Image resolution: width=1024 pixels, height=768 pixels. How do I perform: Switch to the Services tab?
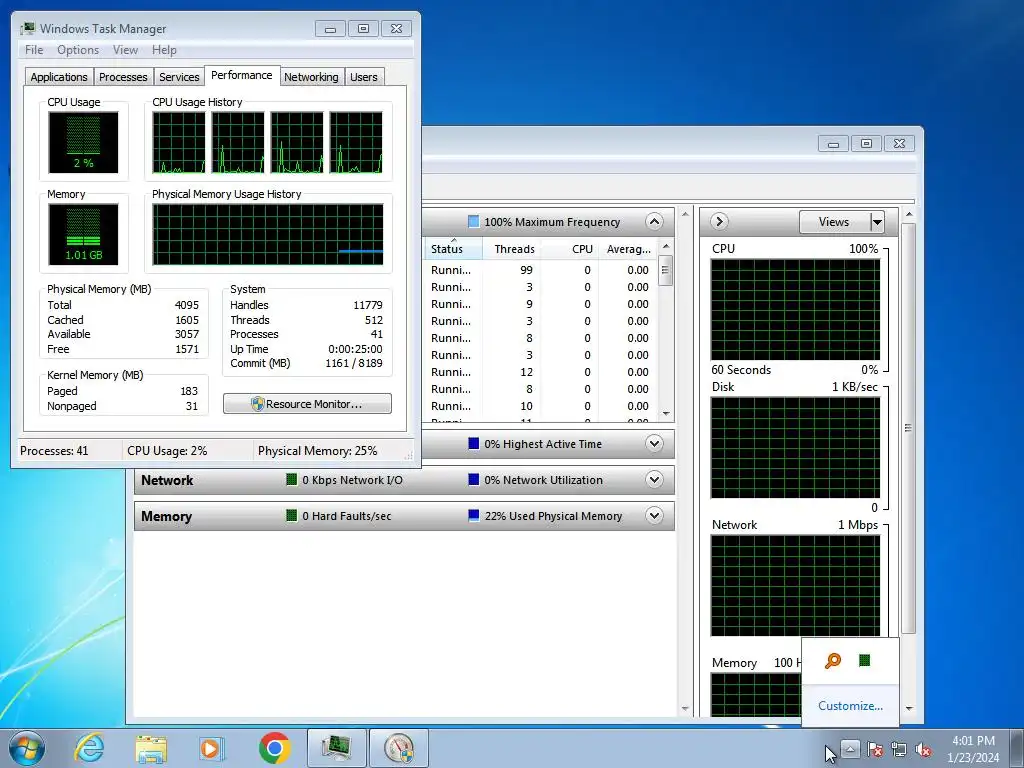(179, 77)
